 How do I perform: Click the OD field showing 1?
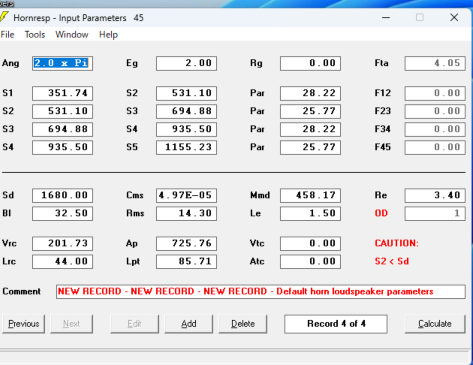click(x=435, y=213)
